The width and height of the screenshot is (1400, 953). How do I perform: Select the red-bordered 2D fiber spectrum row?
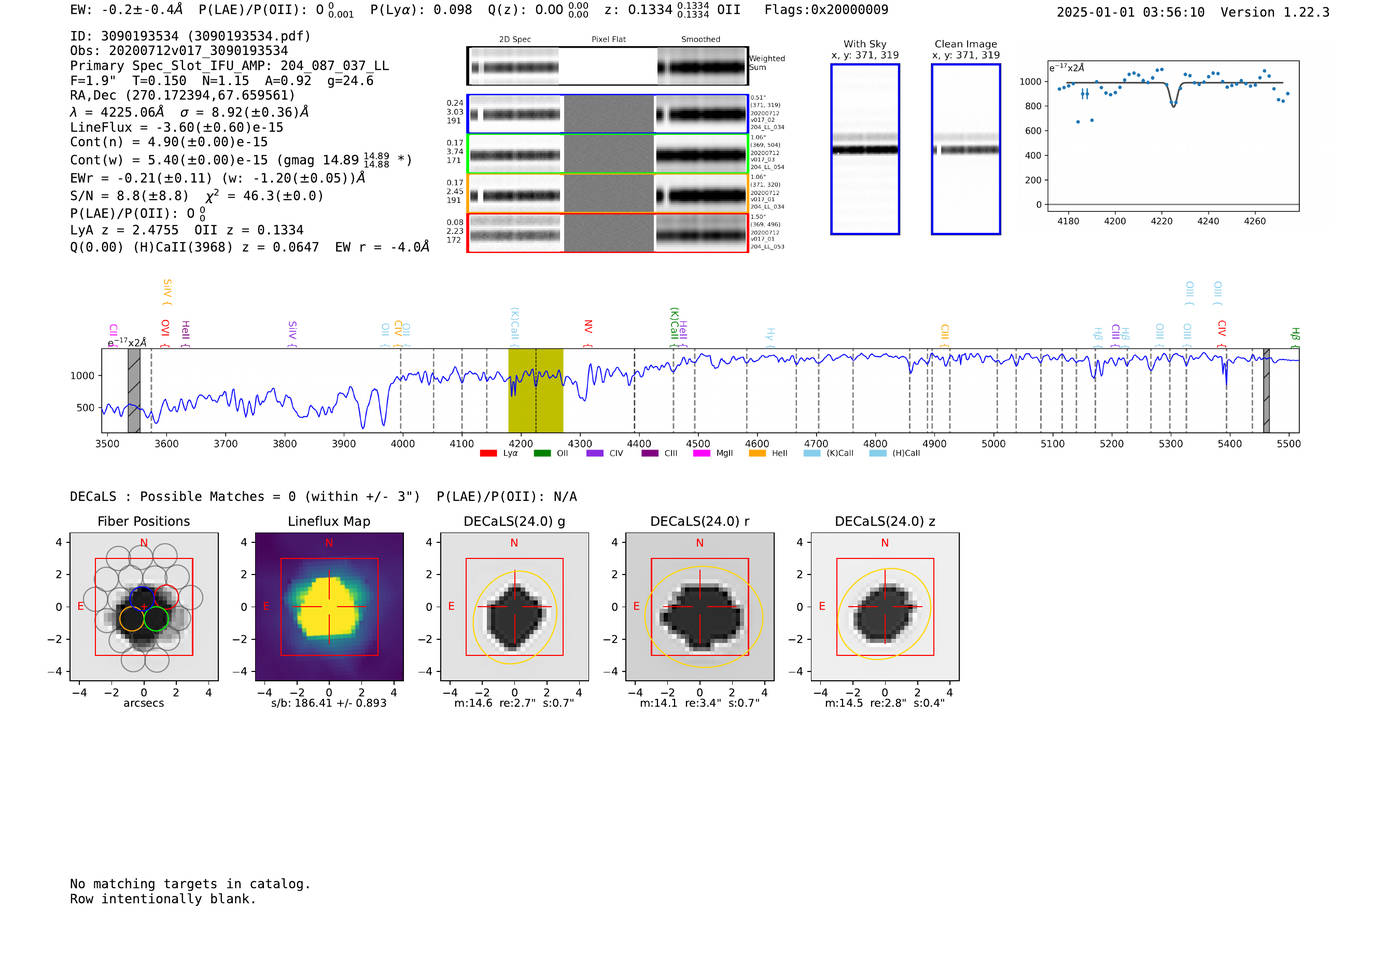click(x=607, y=233)
